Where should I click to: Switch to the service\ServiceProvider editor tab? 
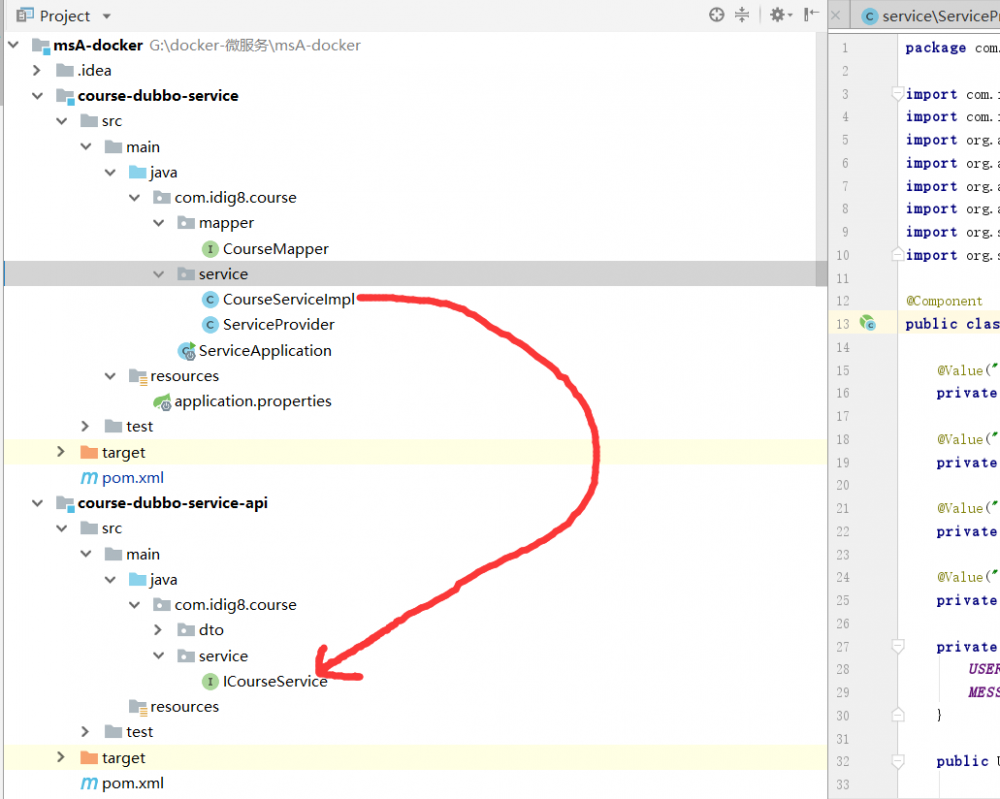[x=930, y=16]
